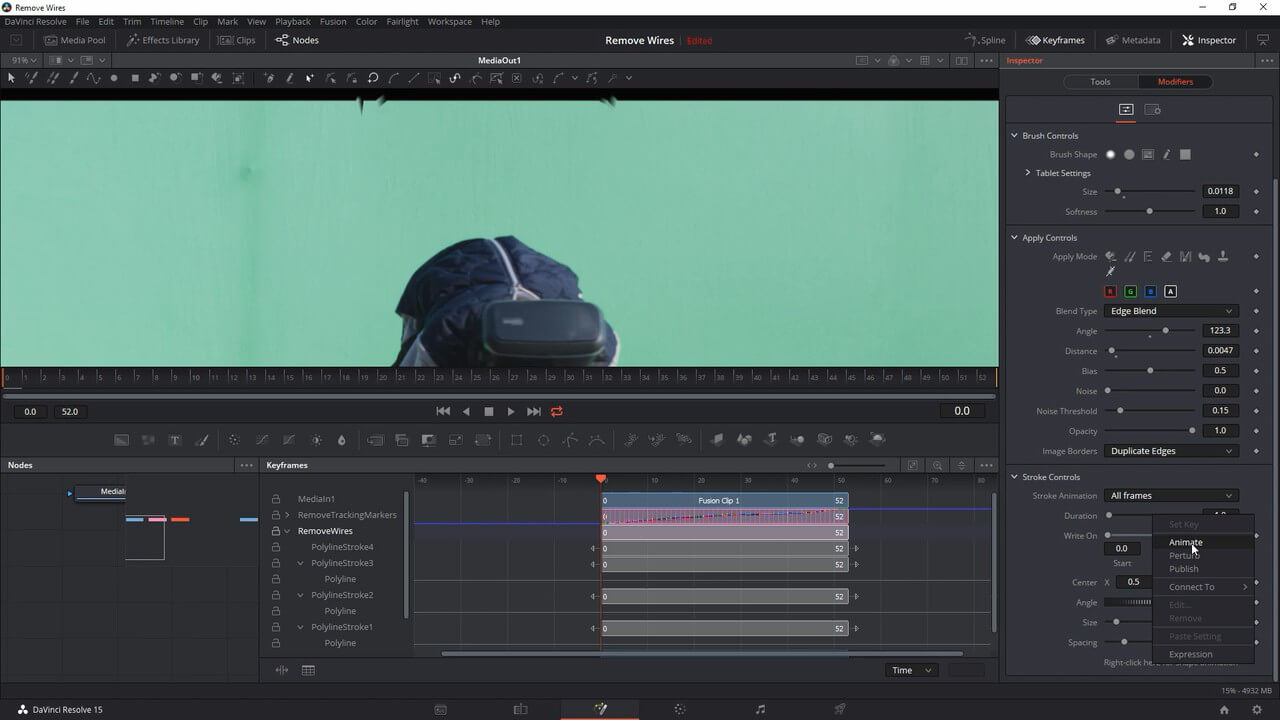The width and height of the screenshot is (1280, 720).
Task: Select the hard circle brush shape
Action: tap(1129, 155)
